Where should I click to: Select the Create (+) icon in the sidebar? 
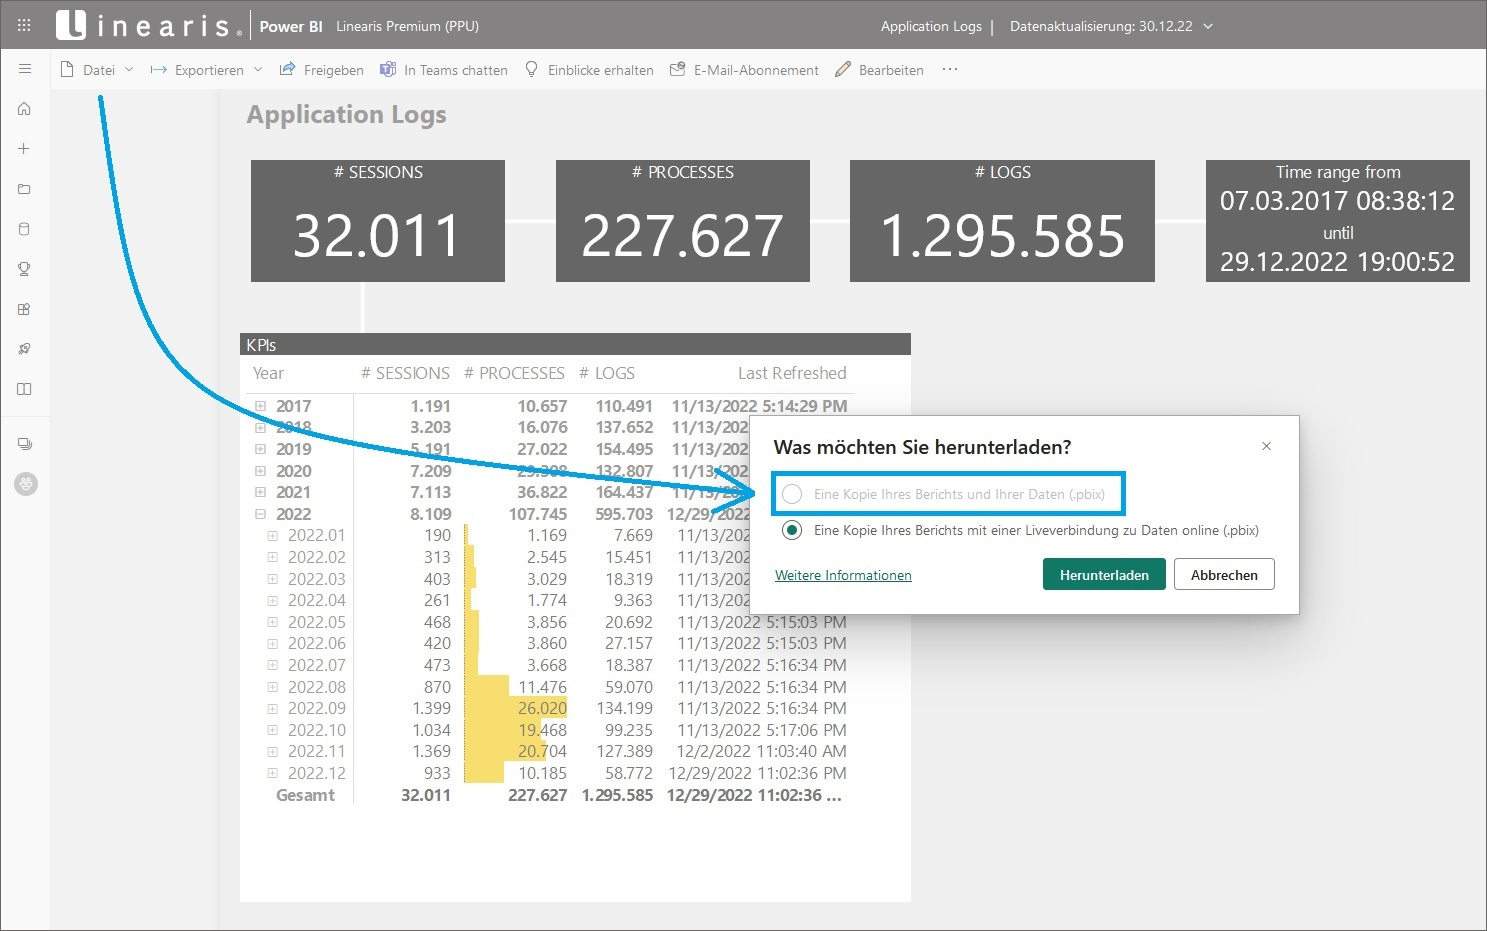click(x=24, y=148)
